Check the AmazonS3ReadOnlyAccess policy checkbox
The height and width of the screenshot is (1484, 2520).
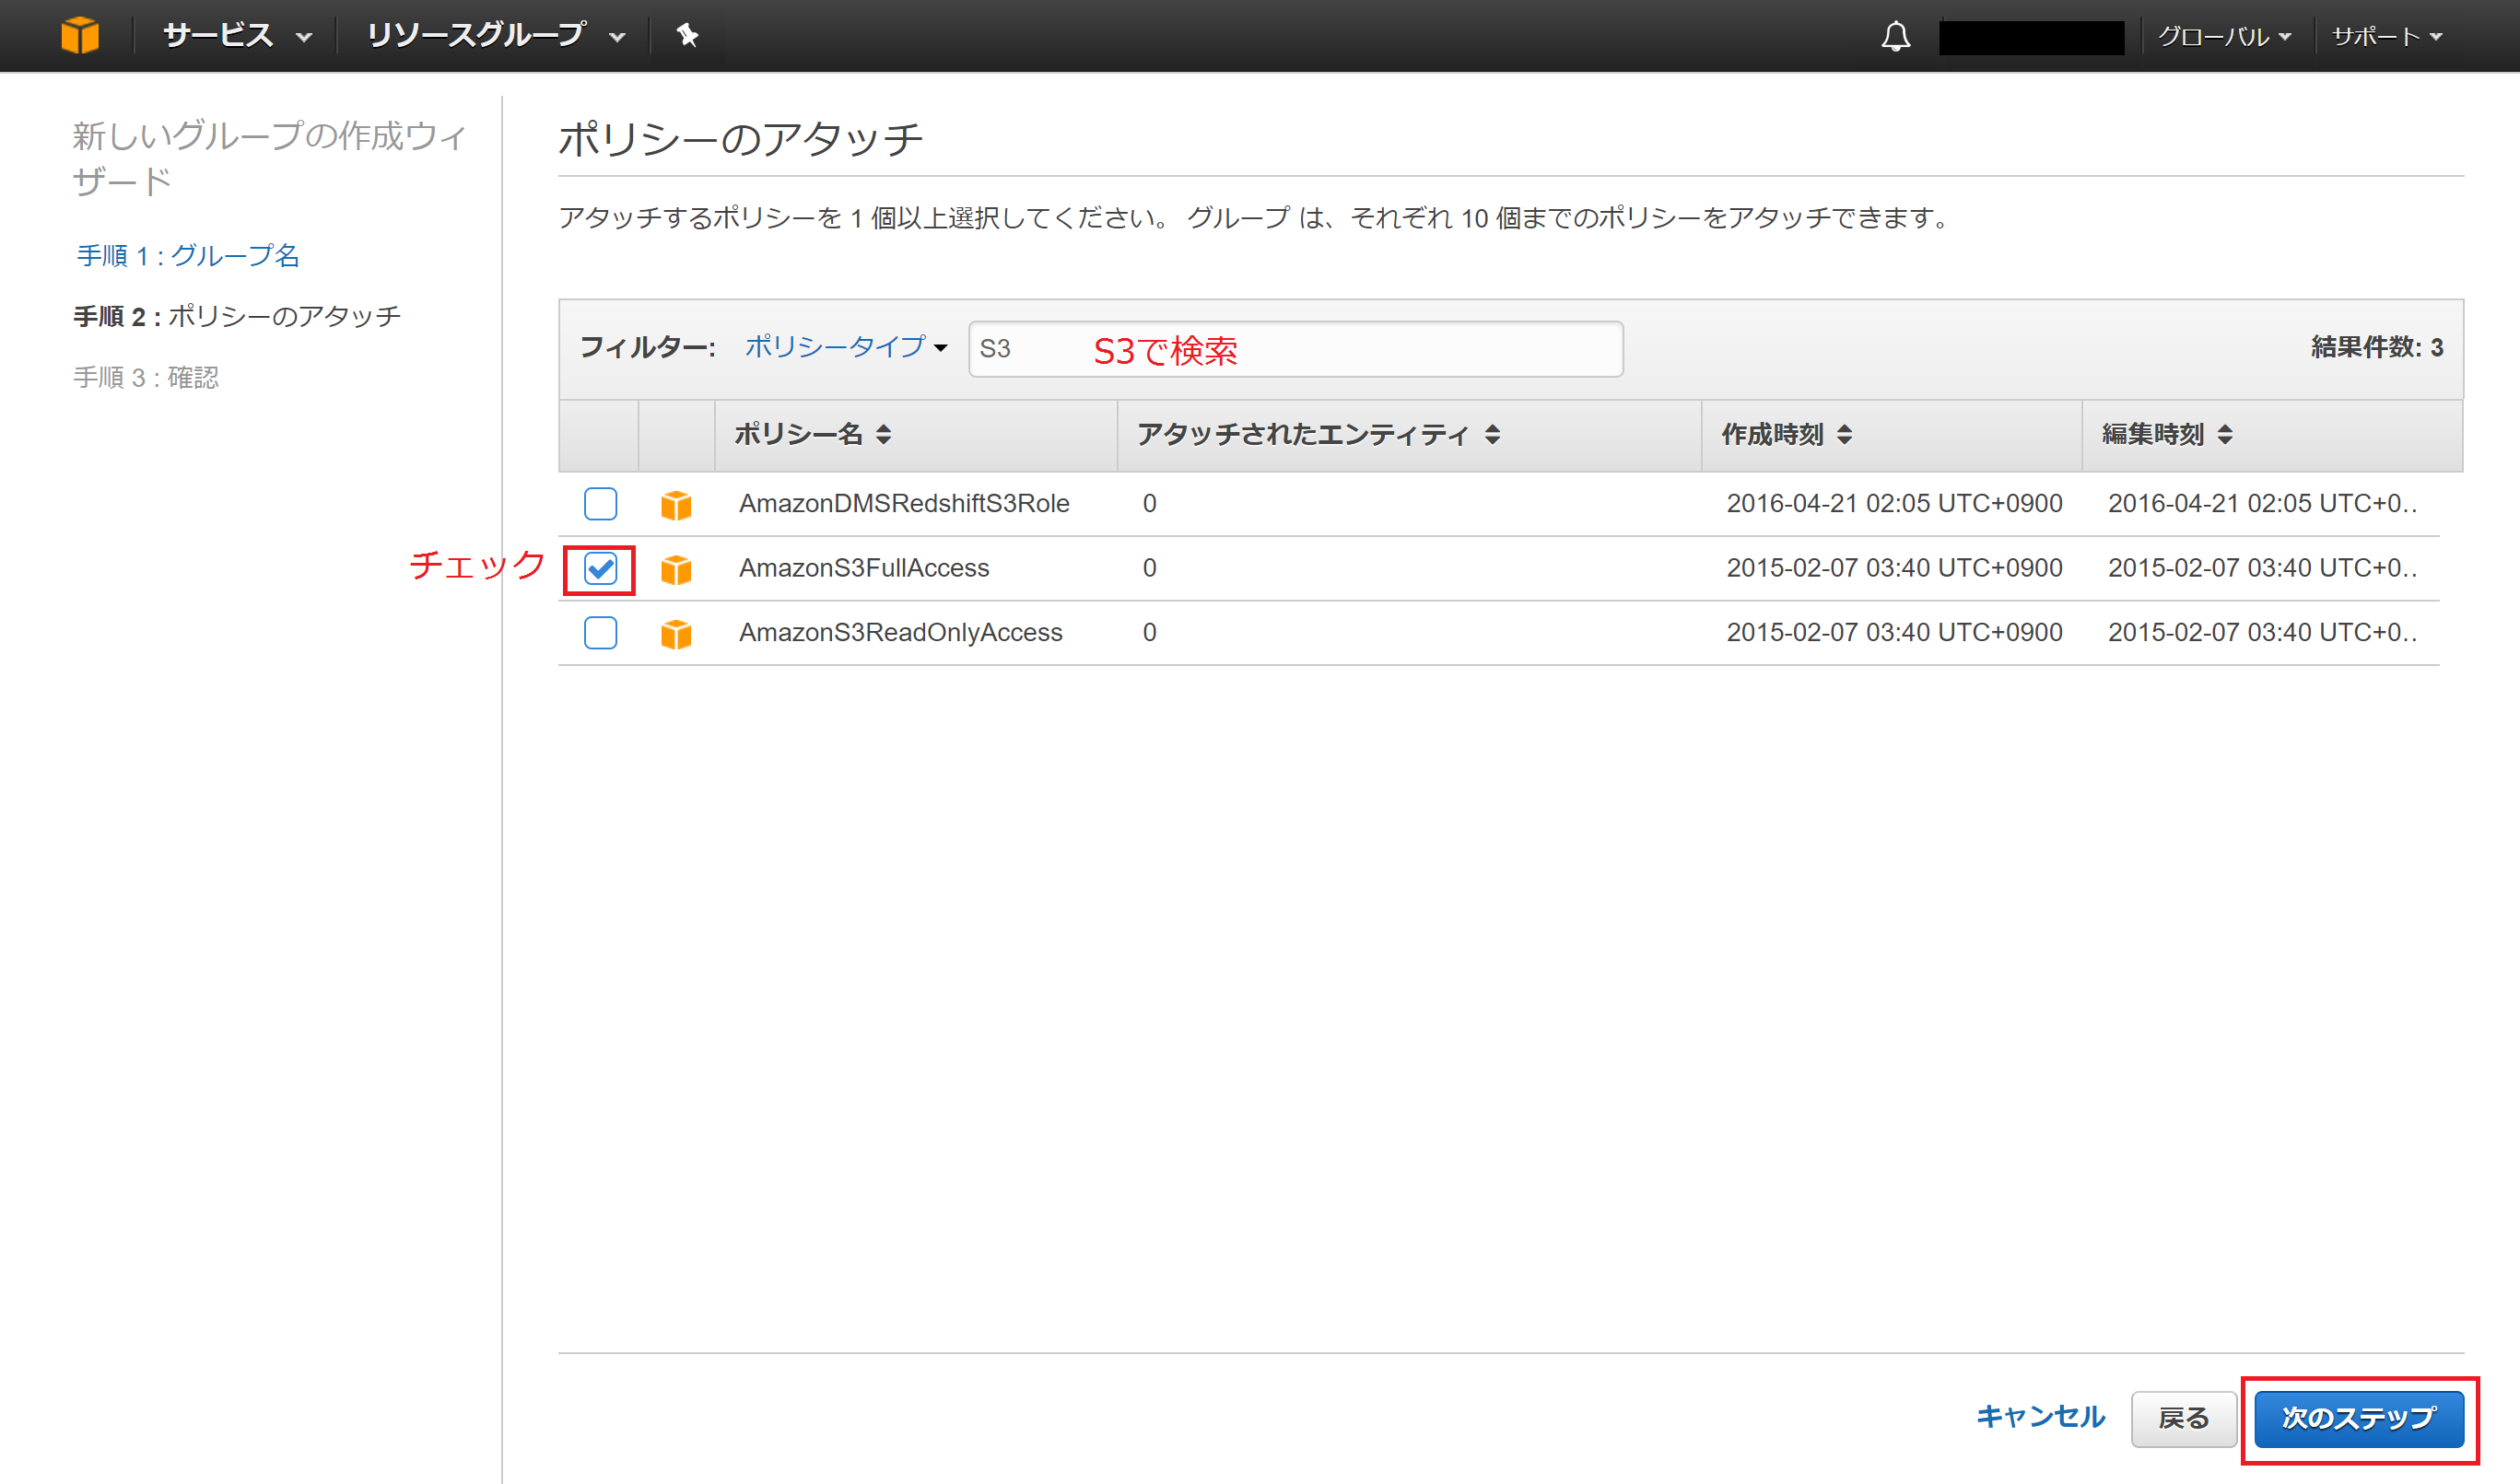600,633
